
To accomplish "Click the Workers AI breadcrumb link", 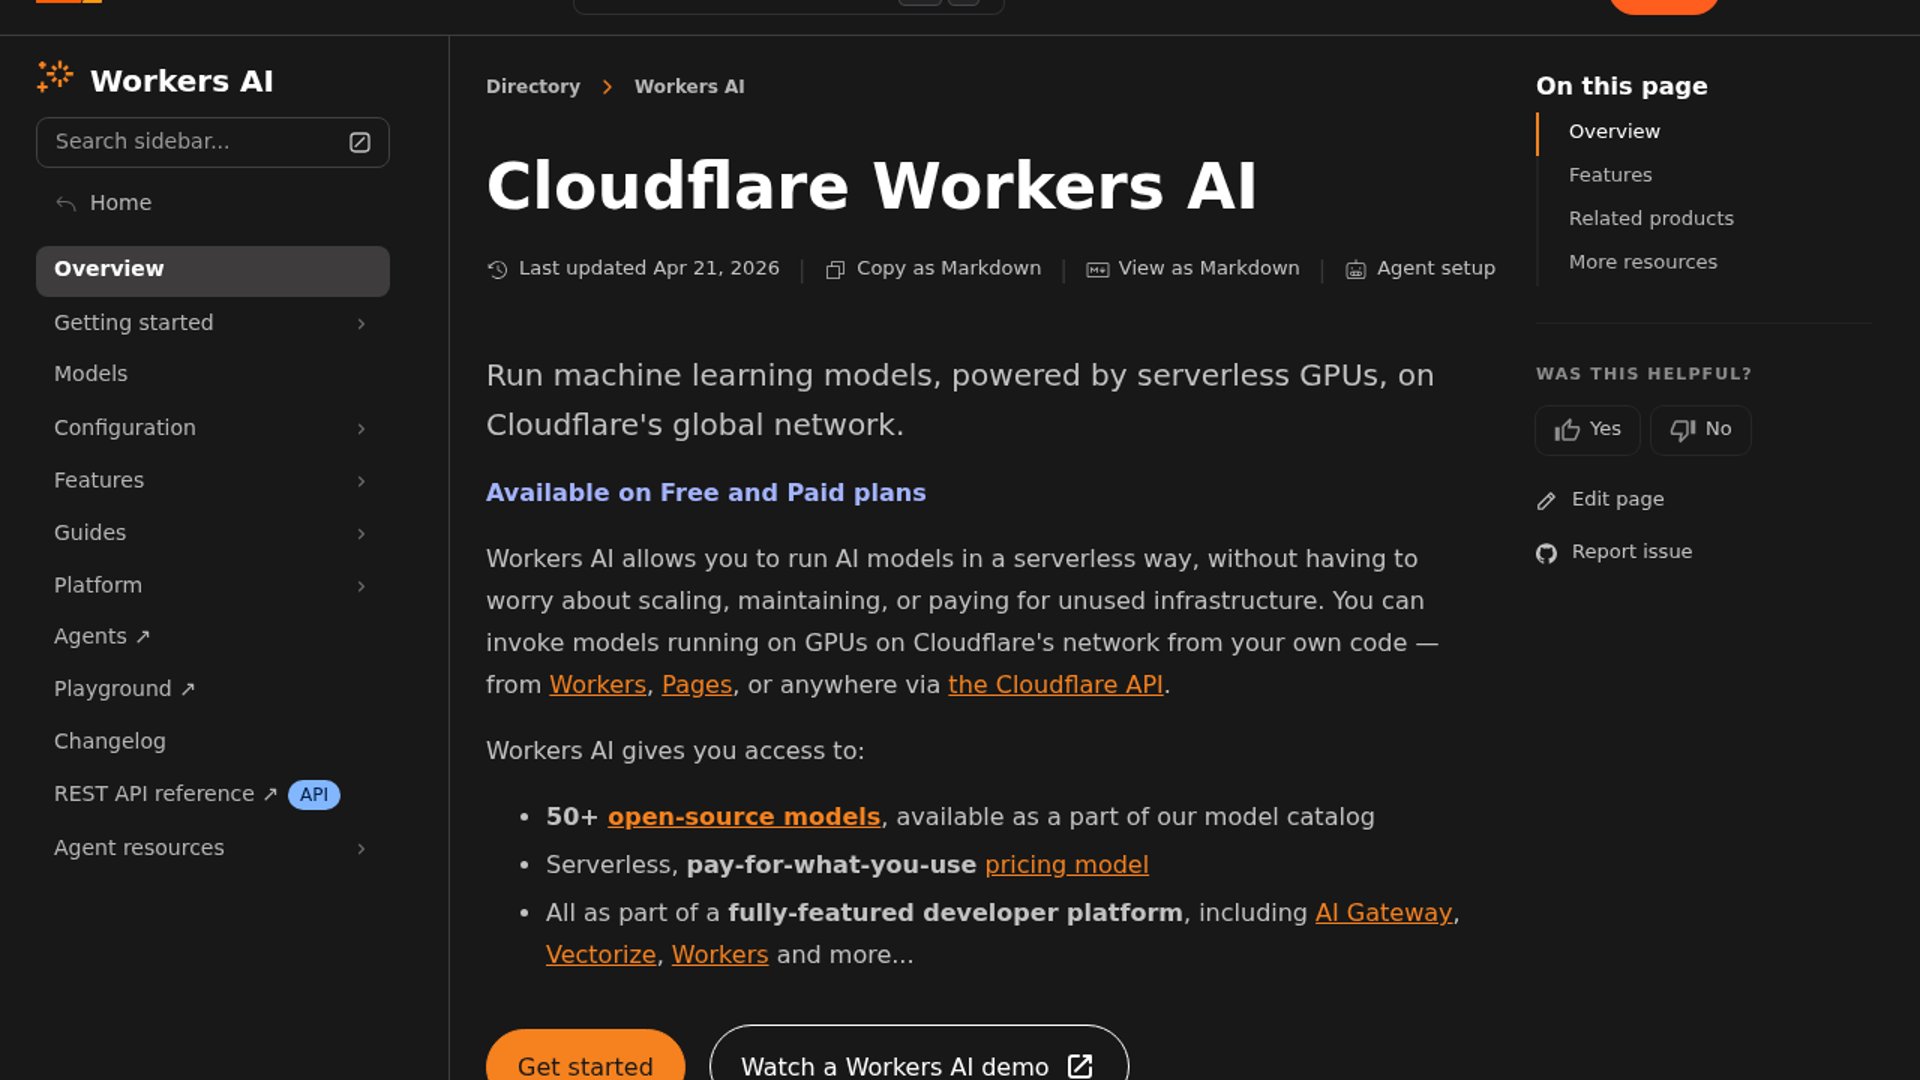I will [x=689, y=87].
